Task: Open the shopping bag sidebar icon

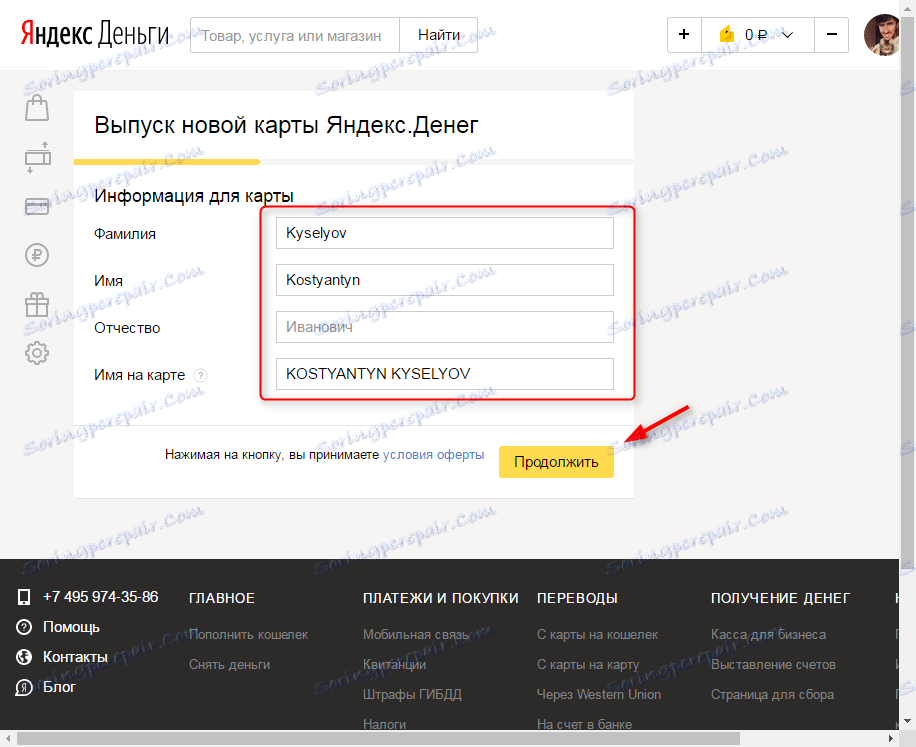Action: [37, 108]
